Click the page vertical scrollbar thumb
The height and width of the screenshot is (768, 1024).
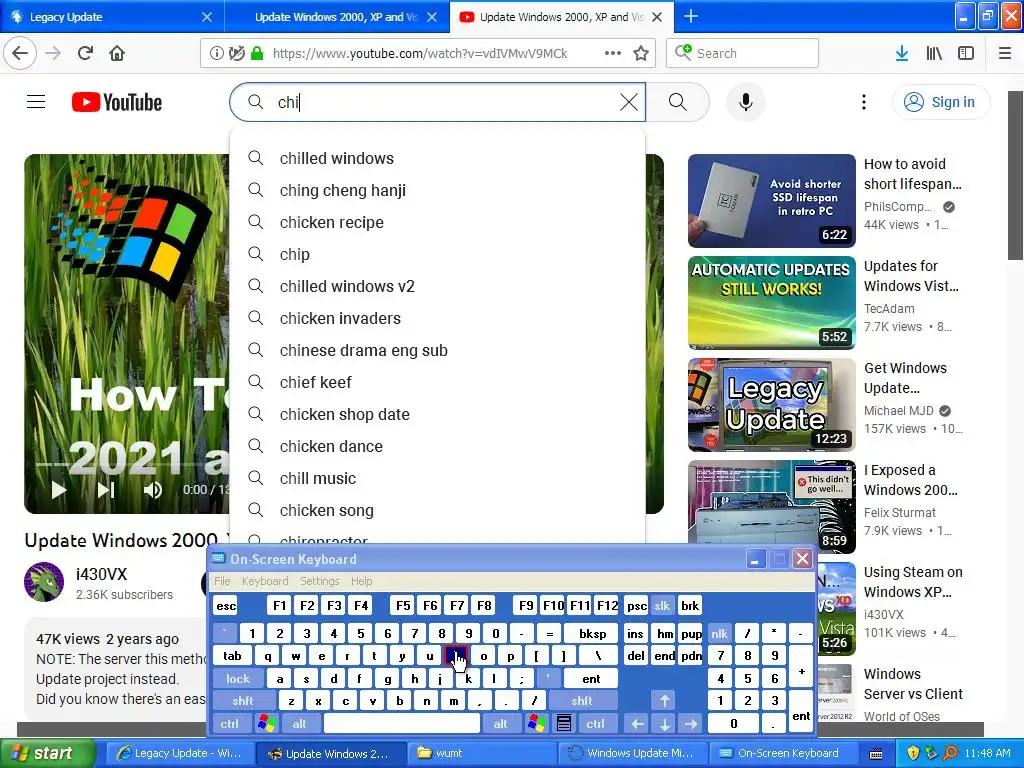(1015, 175)
